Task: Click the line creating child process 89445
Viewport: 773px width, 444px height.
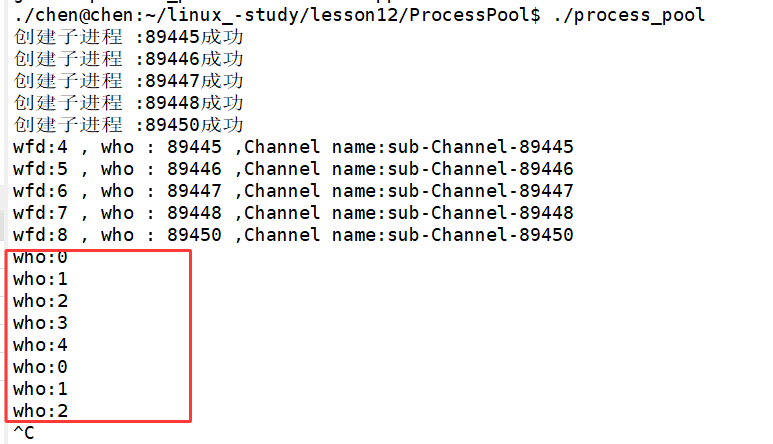Action: point(128,37)
